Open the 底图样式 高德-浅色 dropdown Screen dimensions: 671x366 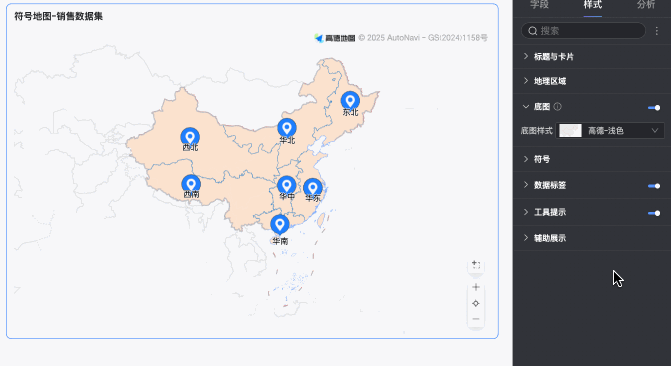[610, 131]
